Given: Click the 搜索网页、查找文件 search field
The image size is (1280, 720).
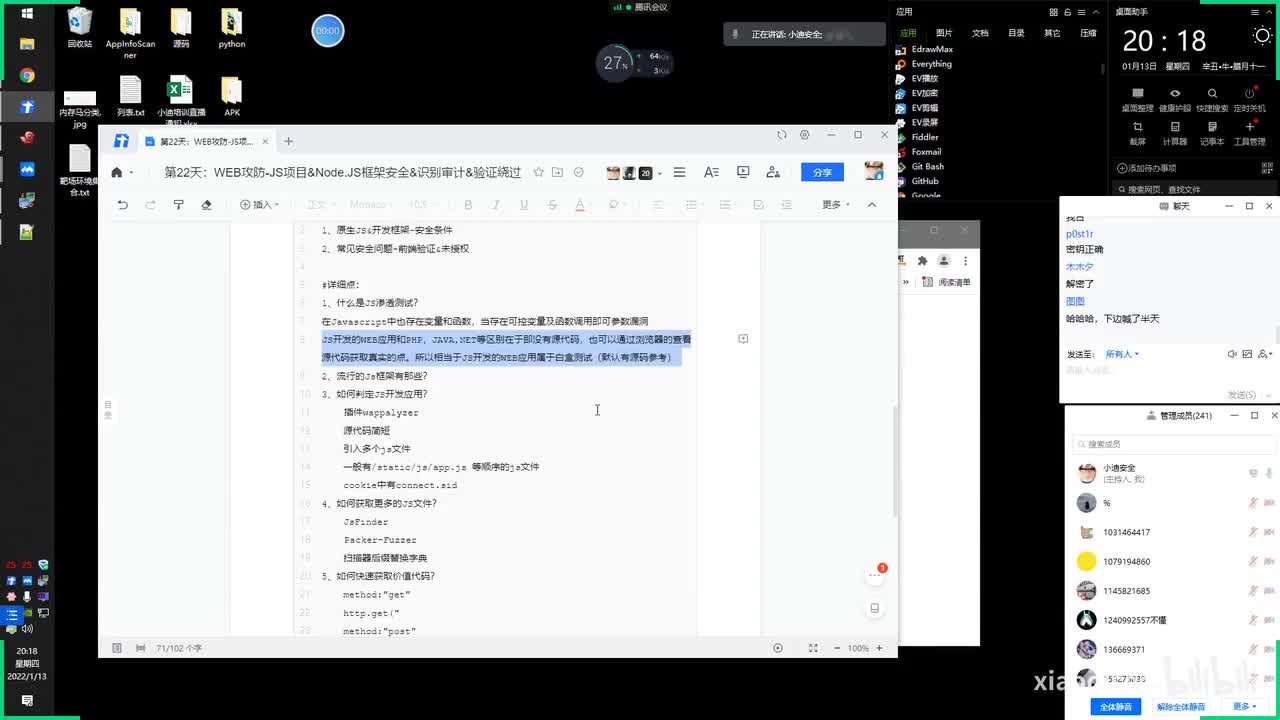Looking at the screenshot, I should pyautogui.click(x=1195, y=188).
